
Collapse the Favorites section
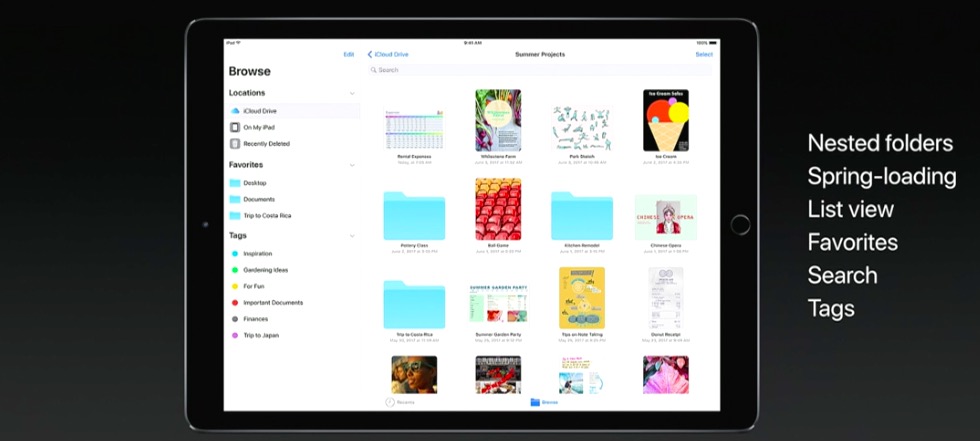click(x=352, y=165)
